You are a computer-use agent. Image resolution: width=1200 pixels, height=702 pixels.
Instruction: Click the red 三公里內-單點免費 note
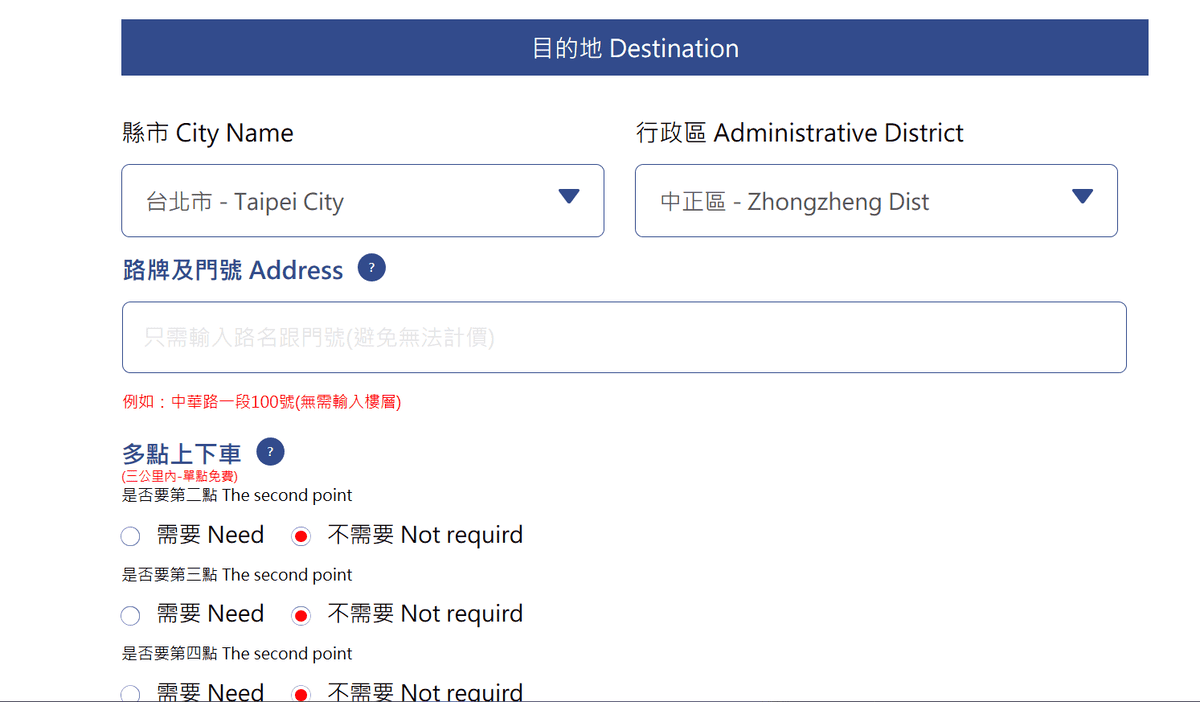(180, 476)
